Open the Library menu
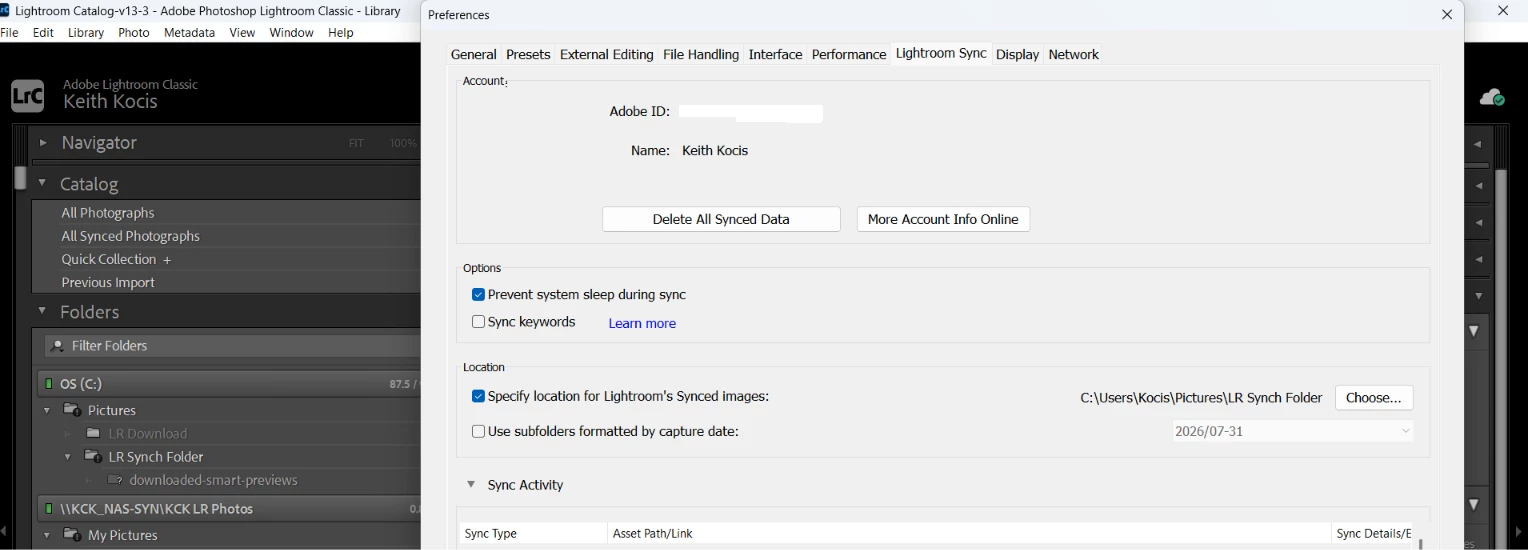The height and width of the screenshot is (550, 1528). [86, 32]
